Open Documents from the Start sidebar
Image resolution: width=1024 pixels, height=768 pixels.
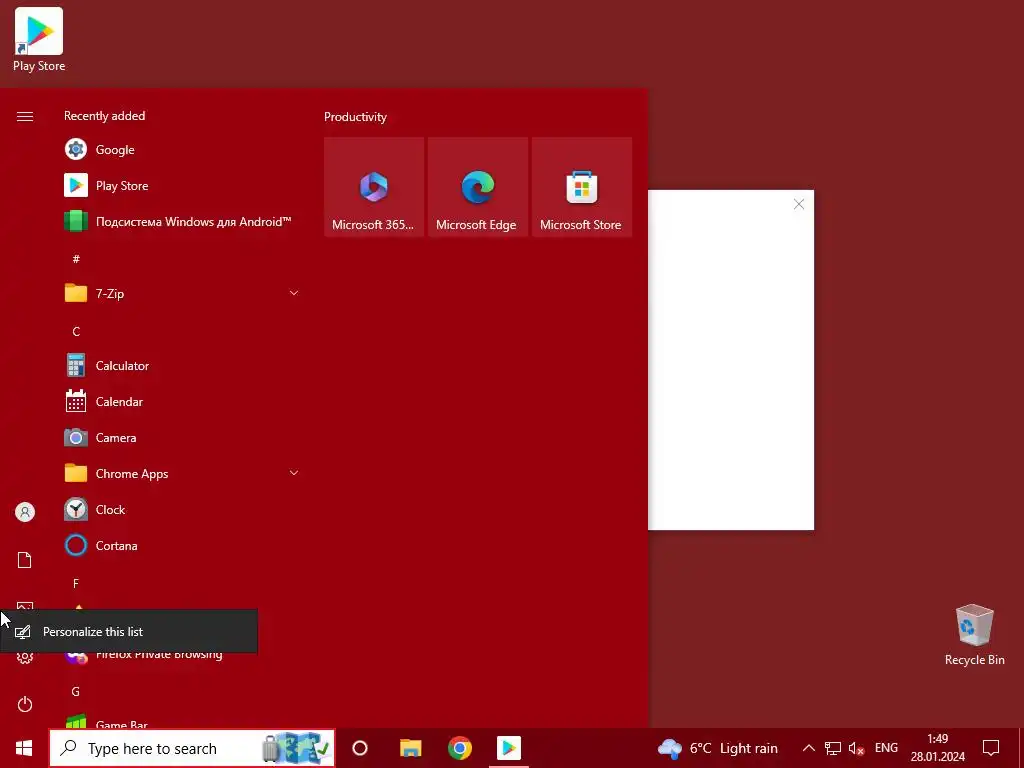[x=25, y=560]
